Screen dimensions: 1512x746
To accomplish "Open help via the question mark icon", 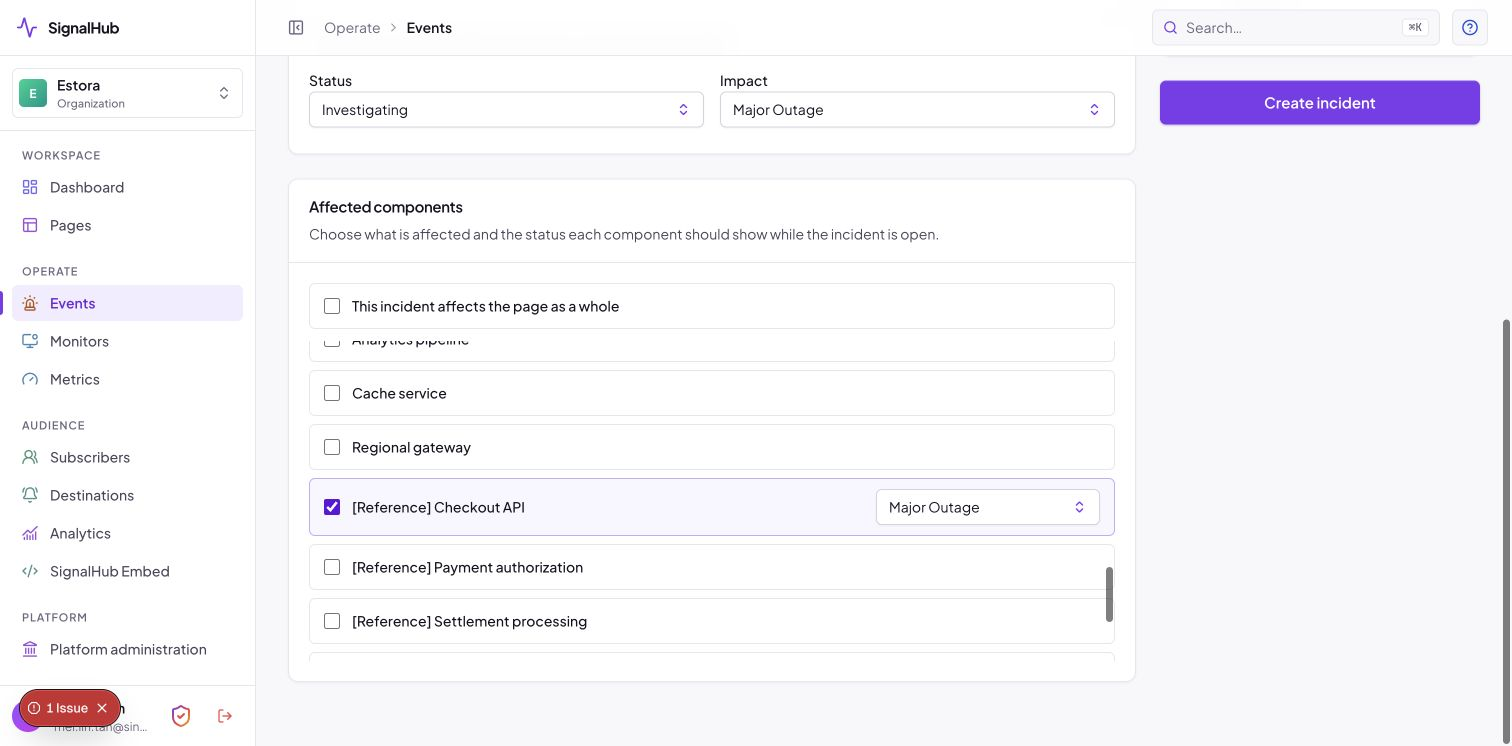I will click(1470, 28).
